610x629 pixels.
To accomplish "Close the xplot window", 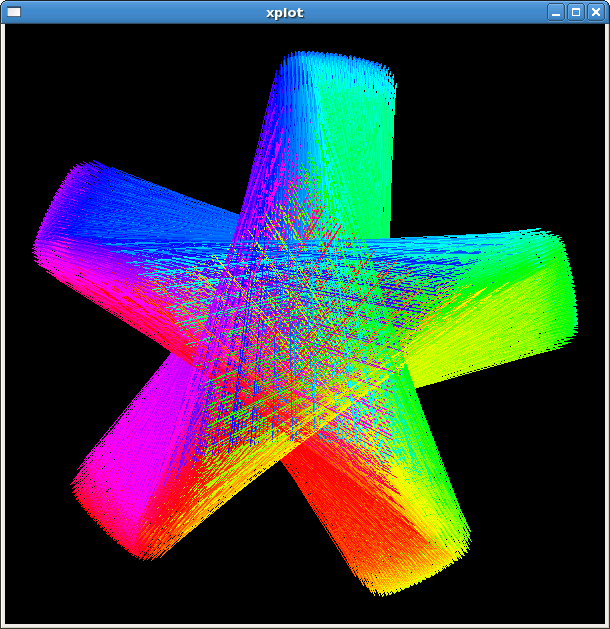I will [596, 12].
